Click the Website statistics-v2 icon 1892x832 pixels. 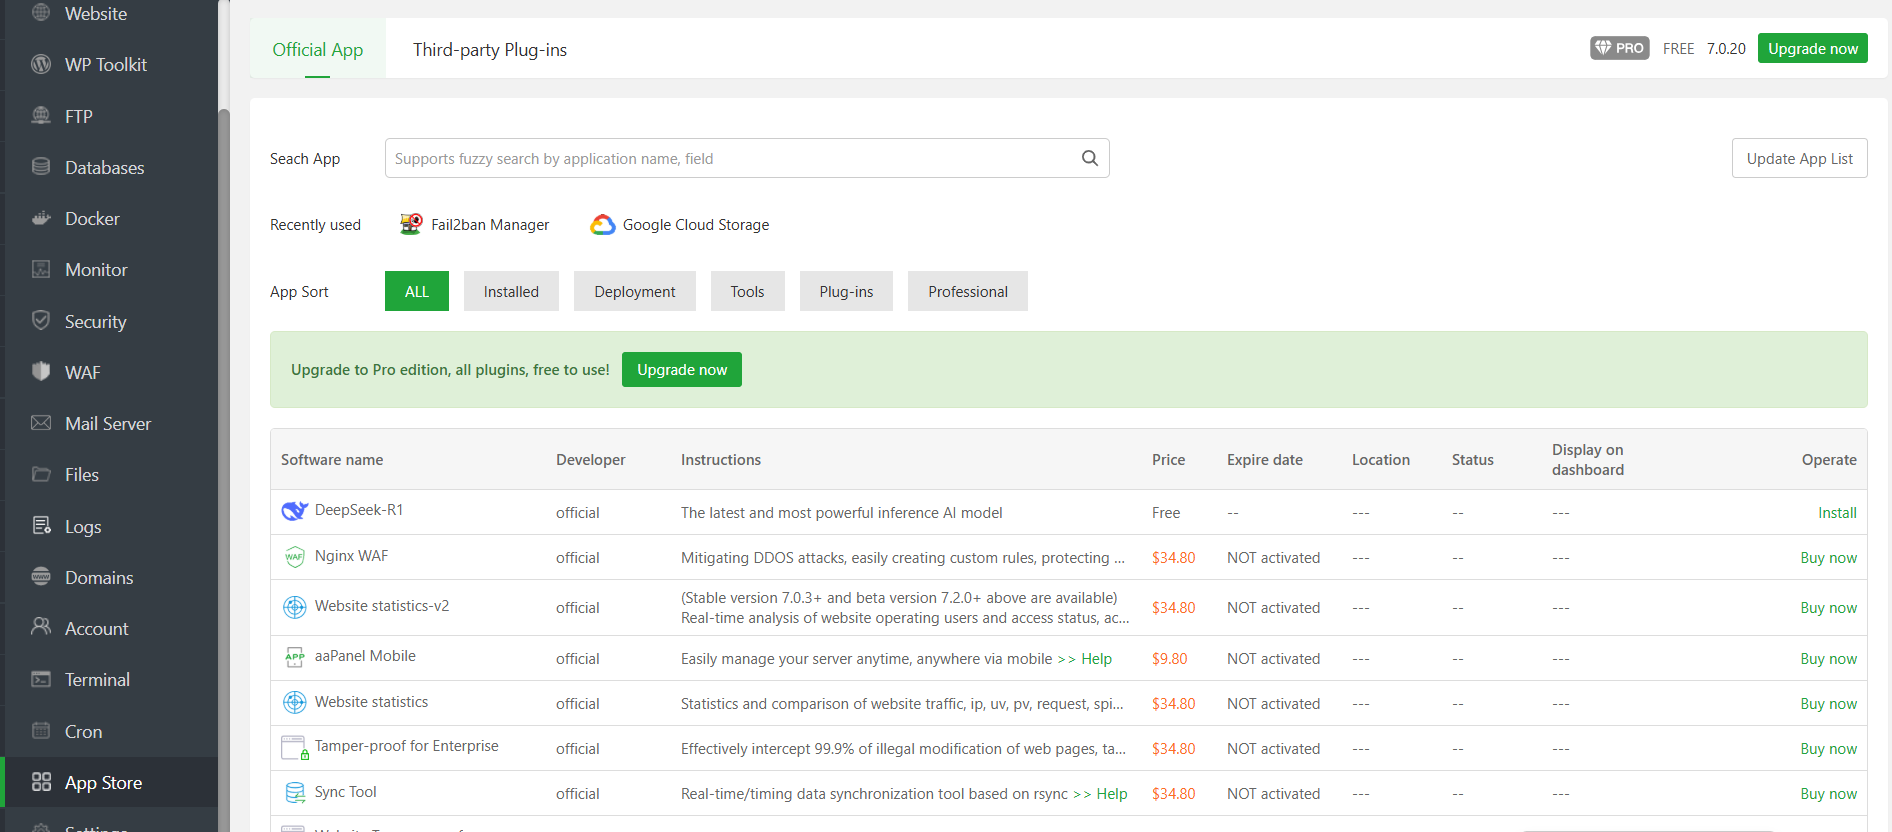click(x=295, y=607)
